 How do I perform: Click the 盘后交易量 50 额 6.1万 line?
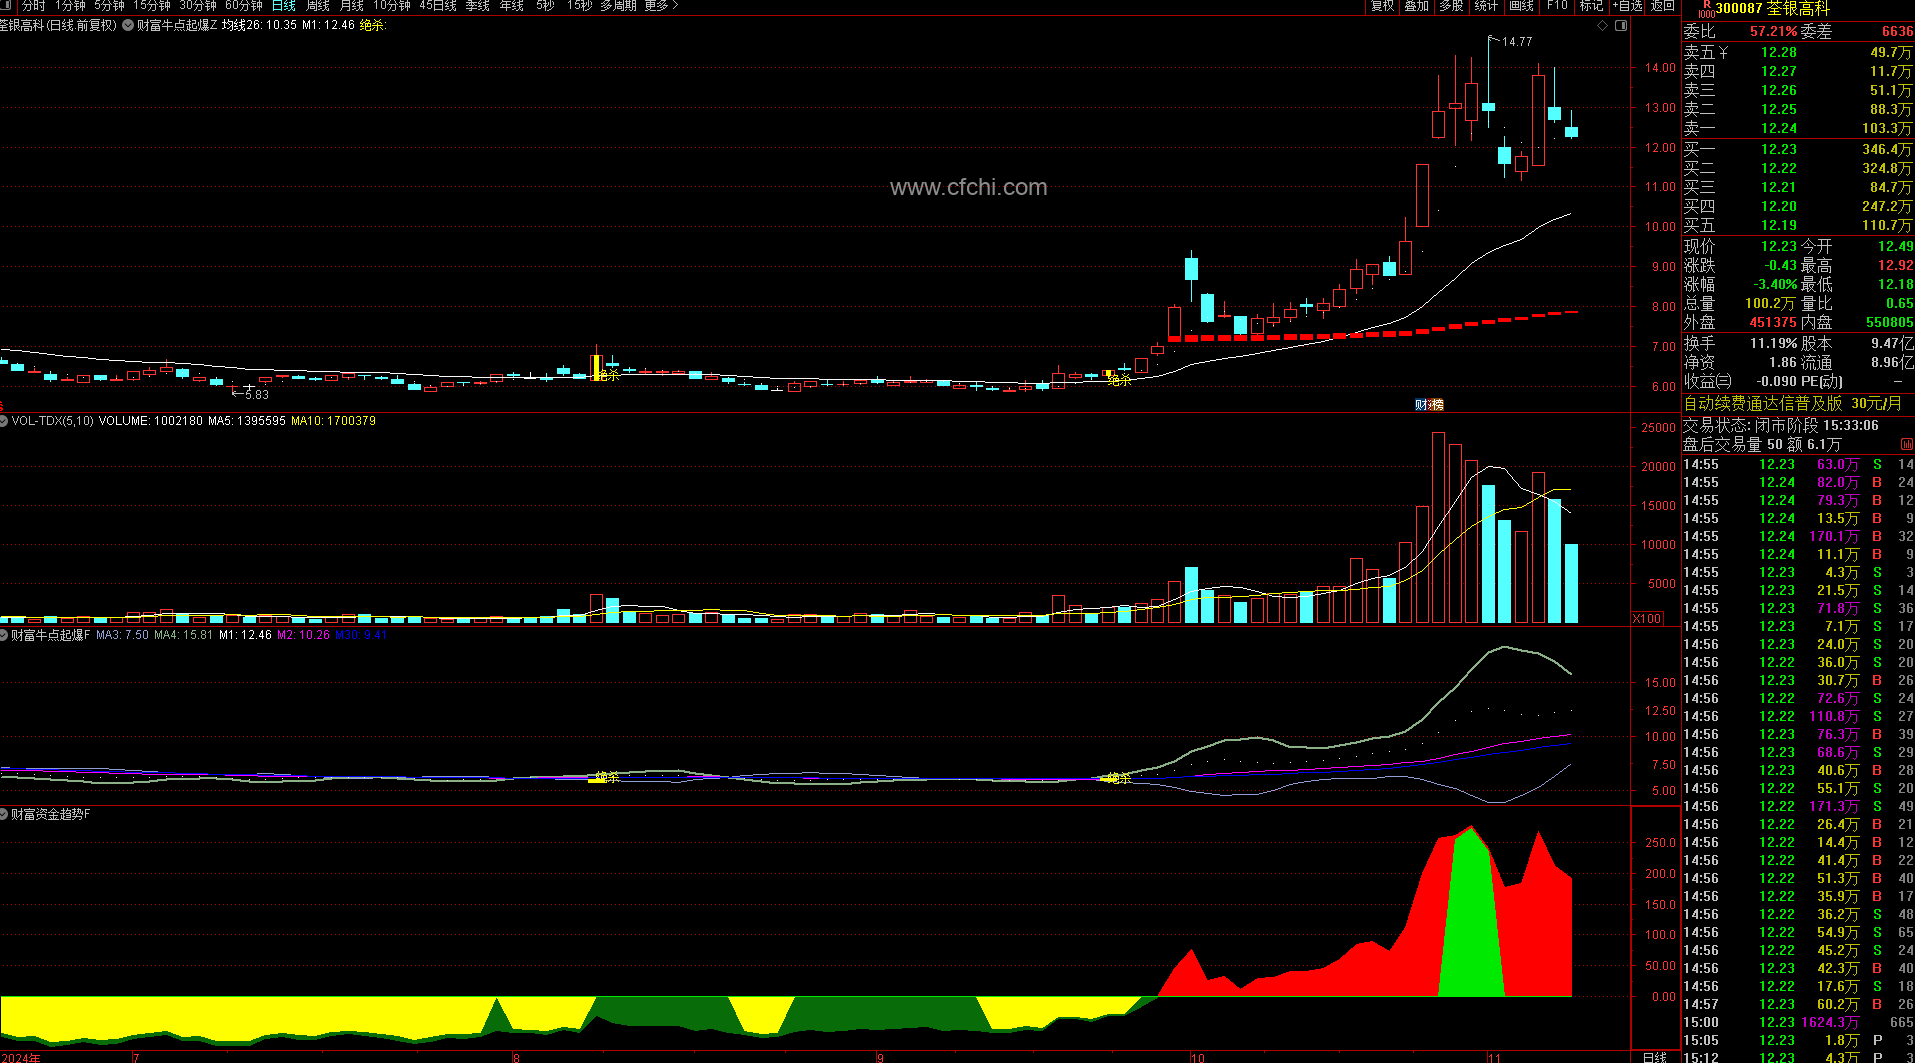point(1762,444)
